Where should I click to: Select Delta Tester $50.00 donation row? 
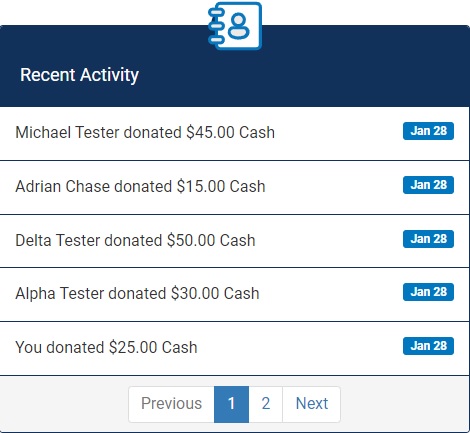(235, 241)
